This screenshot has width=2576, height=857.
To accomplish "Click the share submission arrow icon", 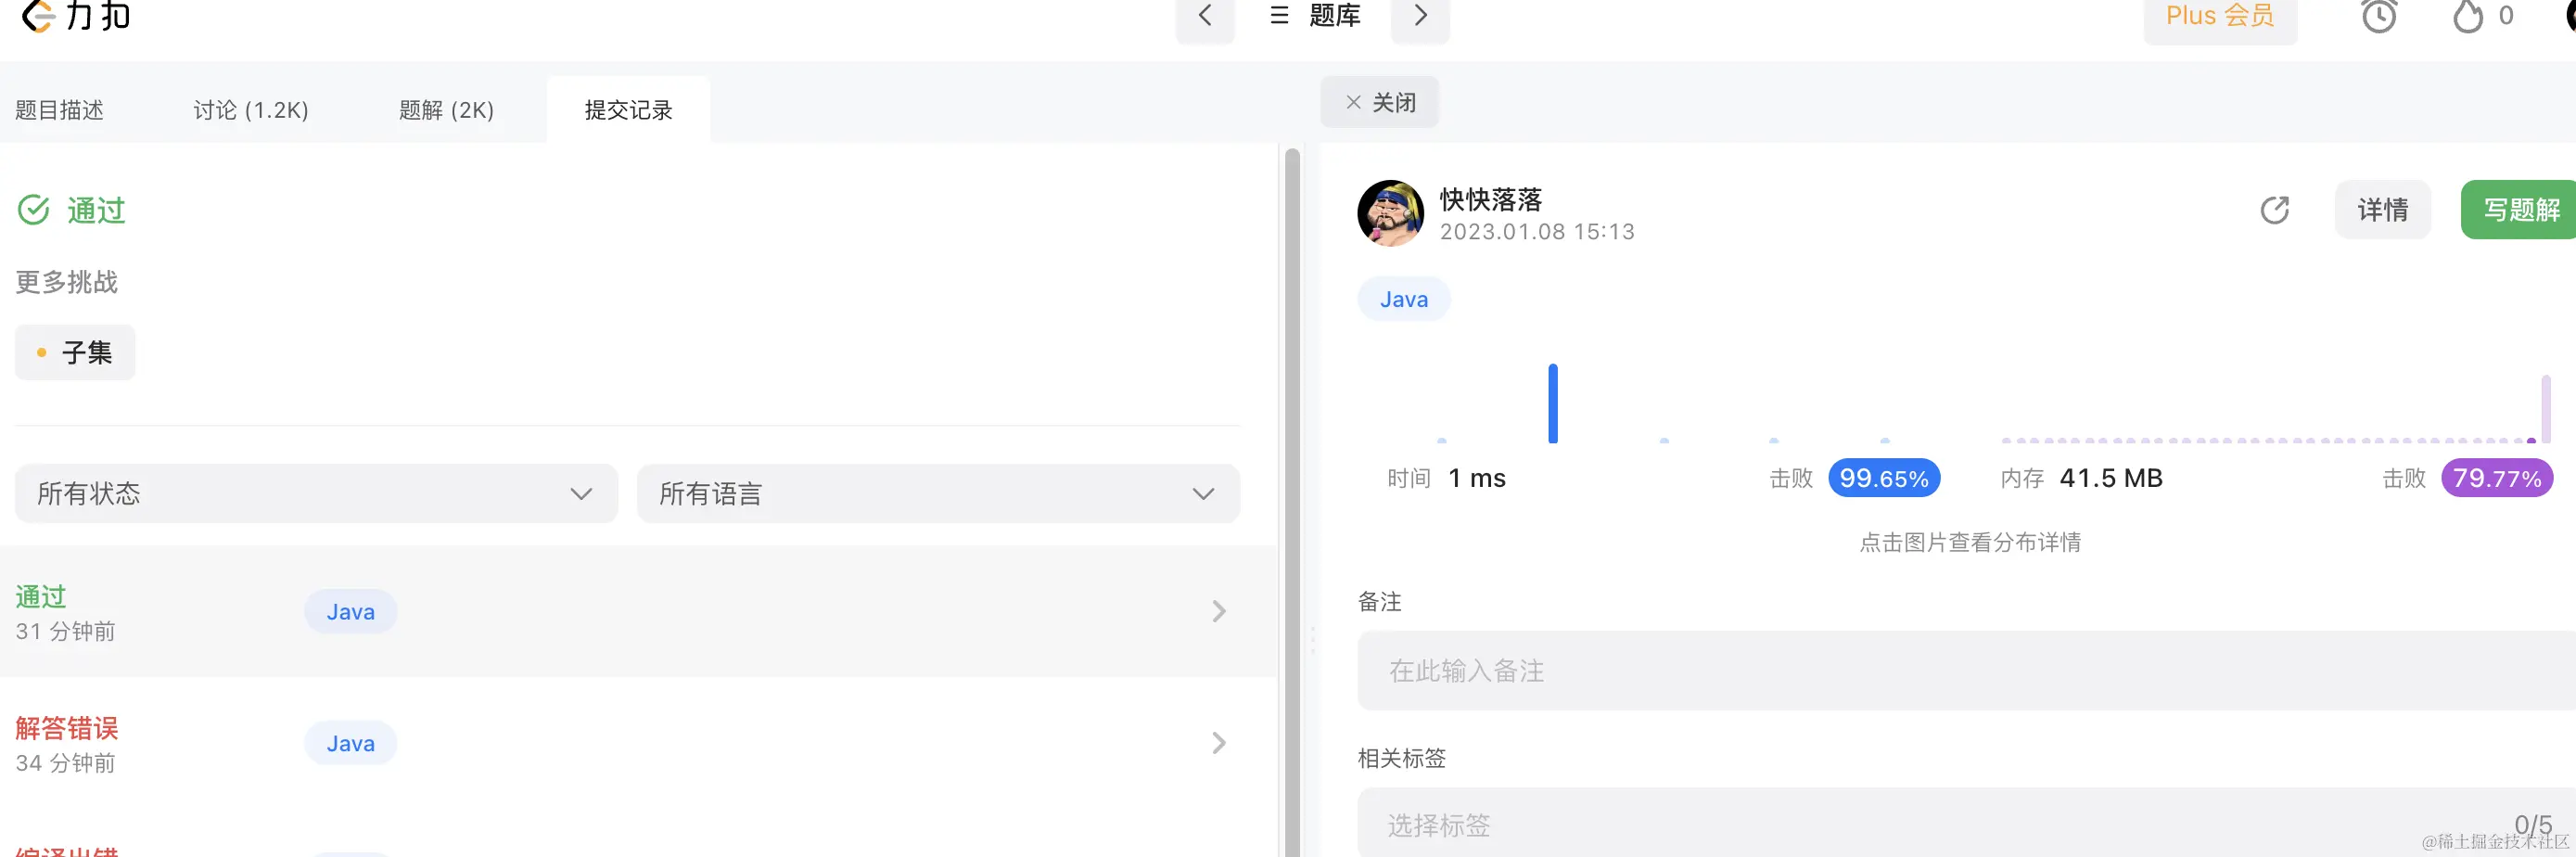I will click(x=2275, y=210).
